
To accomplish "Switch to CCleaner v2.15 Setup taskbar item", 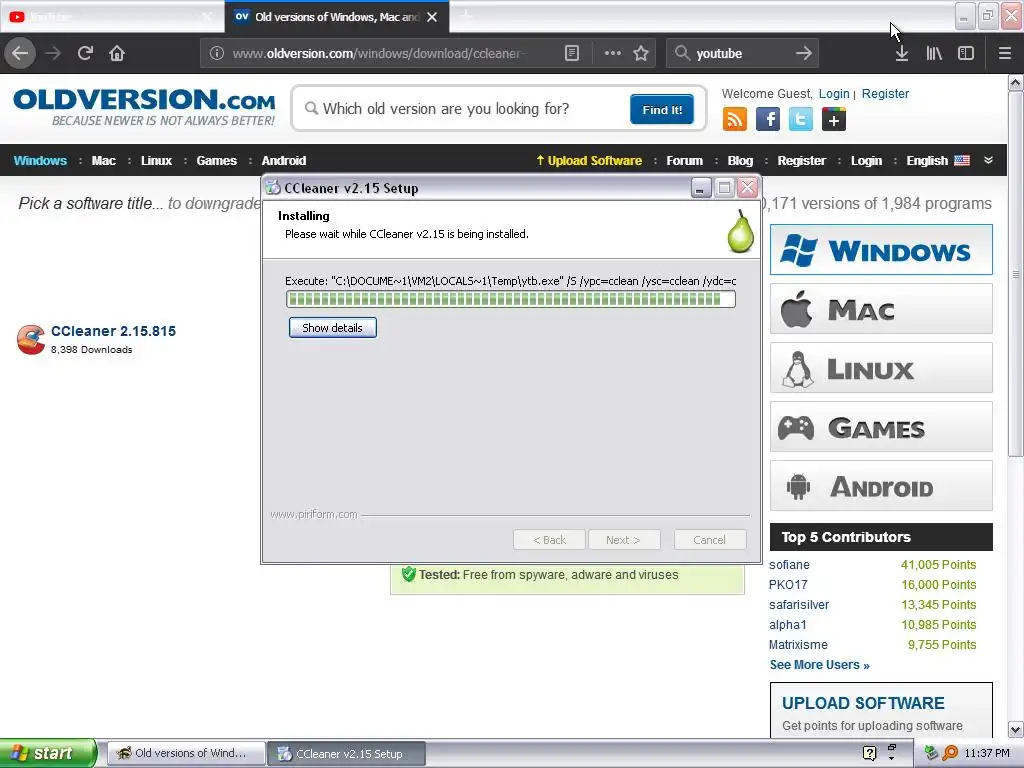I will point(347,754).
